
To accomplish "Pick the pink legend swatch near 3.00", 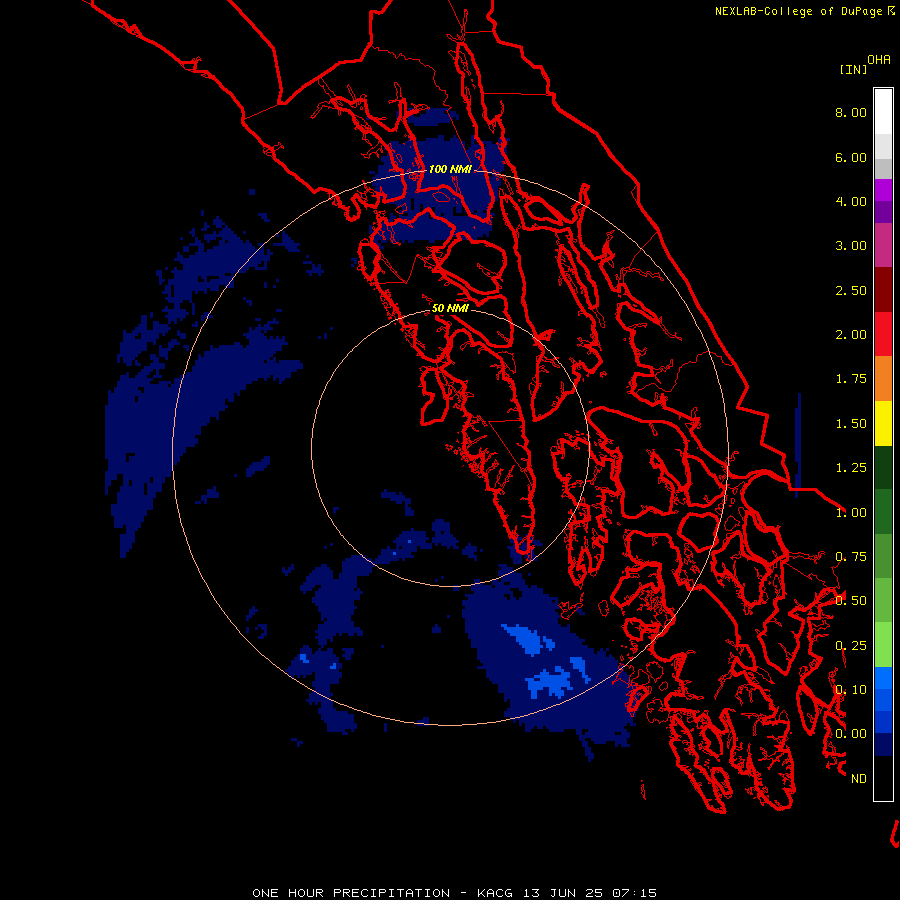I will pos(883,245).
